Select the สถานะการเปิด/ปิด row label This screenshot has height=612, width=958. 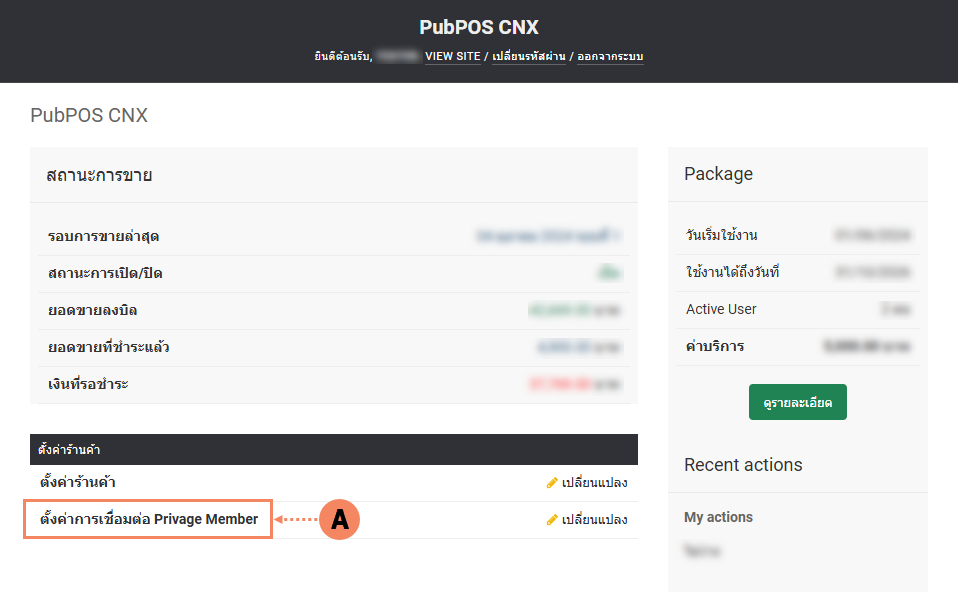105,273
